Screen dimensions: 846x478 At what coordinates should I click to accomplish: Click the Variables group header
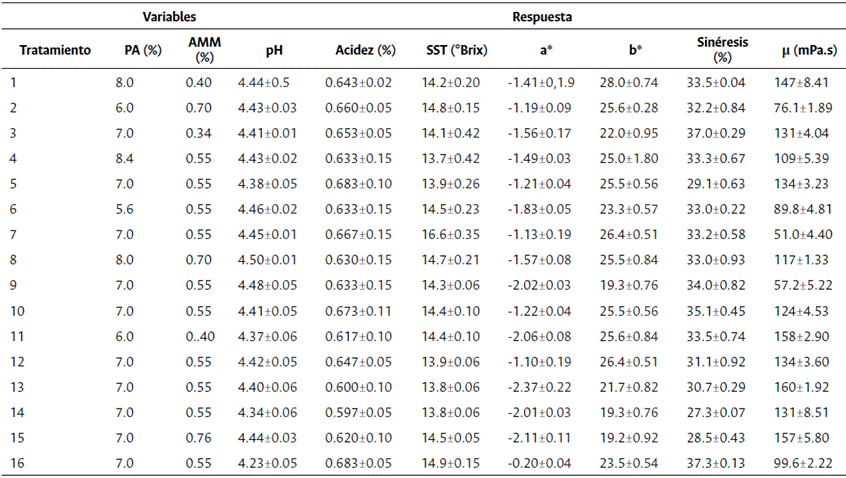168,17
